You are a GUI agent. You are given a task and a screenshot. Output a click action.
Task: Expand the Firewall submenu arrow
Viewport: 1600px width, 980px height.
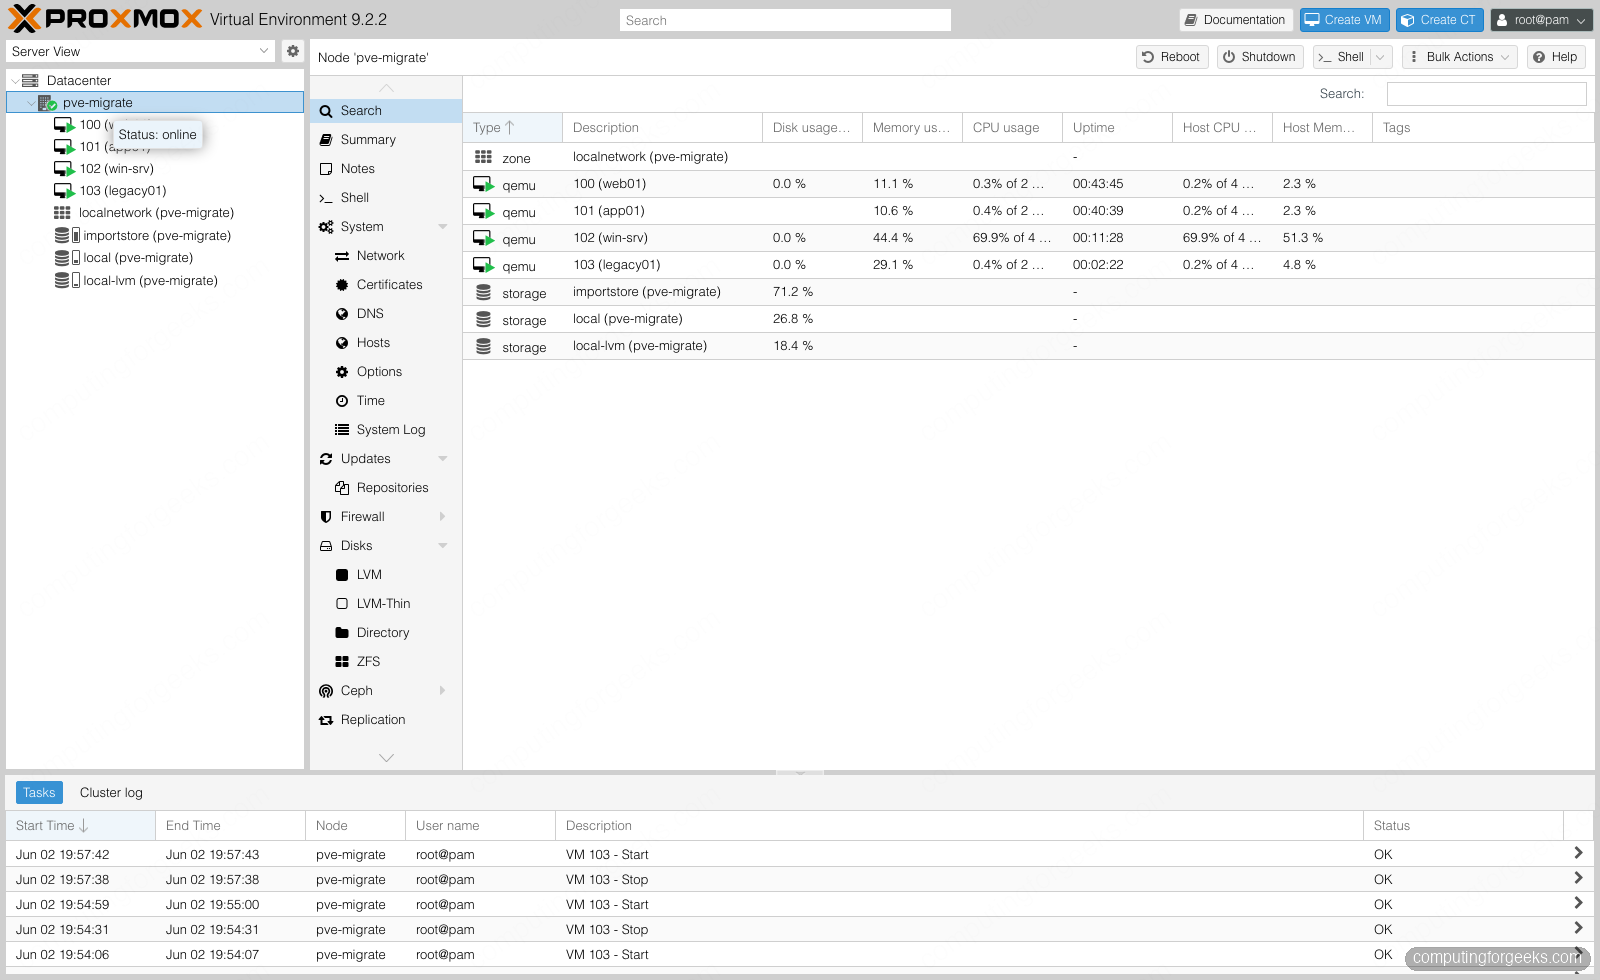(x=443, y=517)
